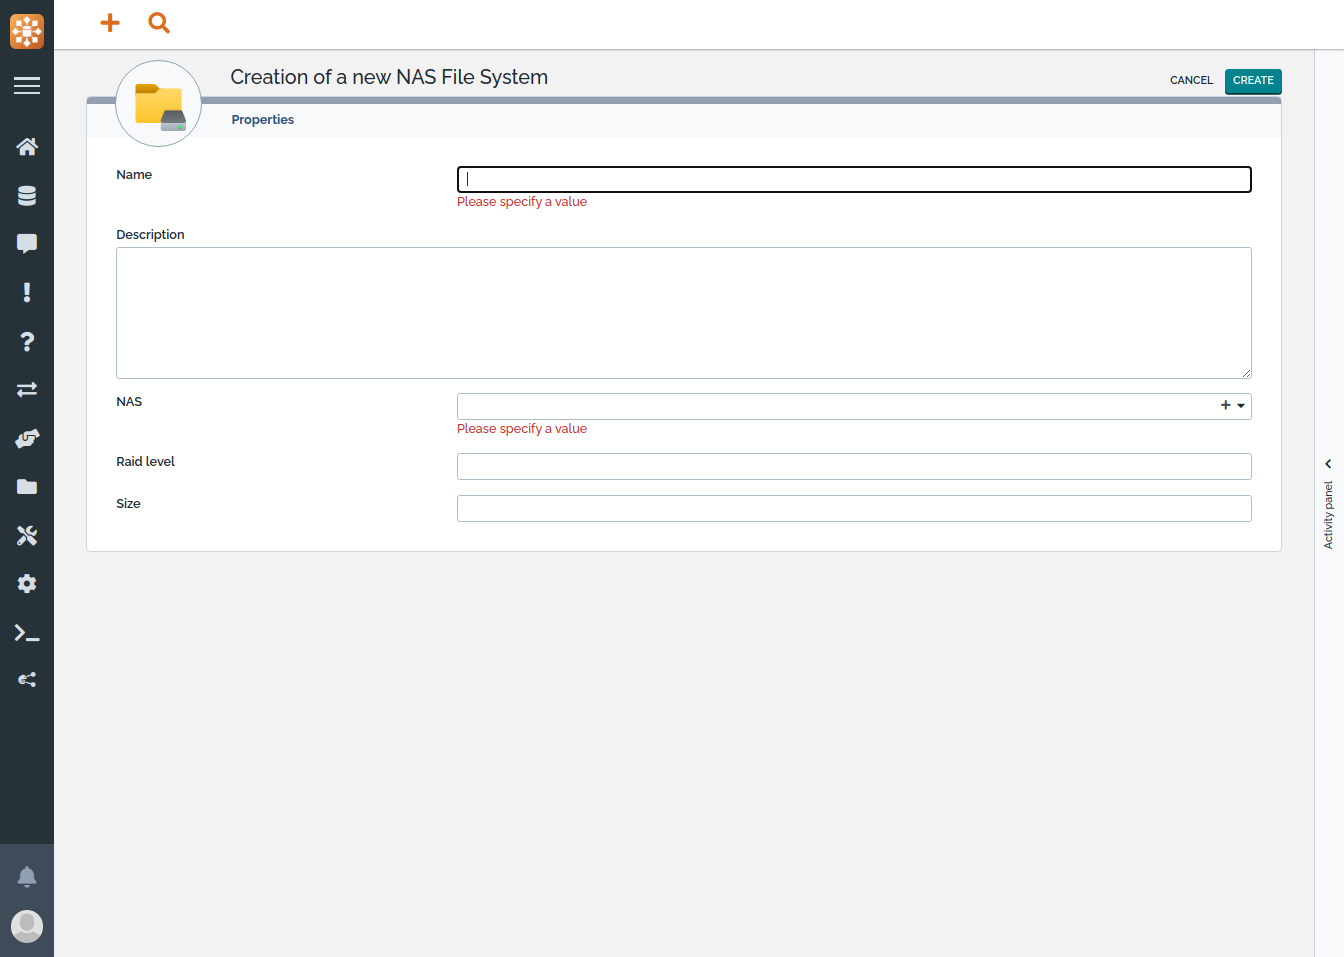Viewport: 1344px width, 957px height.
Task: Expand the Activity panel chevron
Action: (x=1328, y=464)
